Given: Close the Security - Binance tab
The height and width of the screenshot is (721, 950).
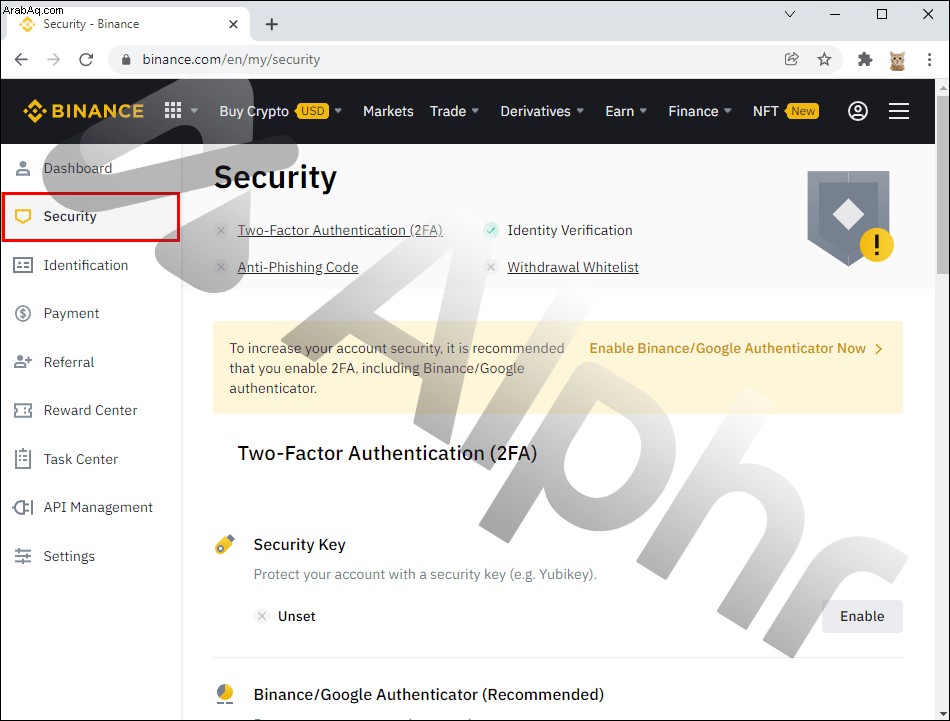Looking at the screenshot, I should pyautogui.click(x=233, y=24).
